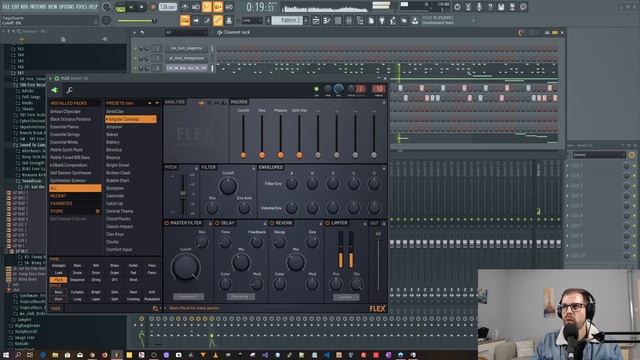Viewport: 640px width, 360px height.
Task: Click the record button
Action: click(153, 7)
